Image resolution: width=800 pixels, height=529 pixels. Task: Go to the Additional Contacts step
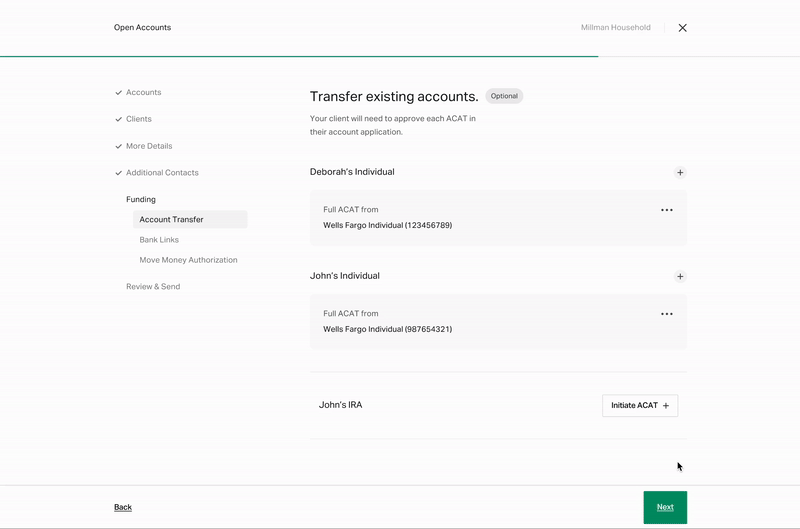pos(162,172)
